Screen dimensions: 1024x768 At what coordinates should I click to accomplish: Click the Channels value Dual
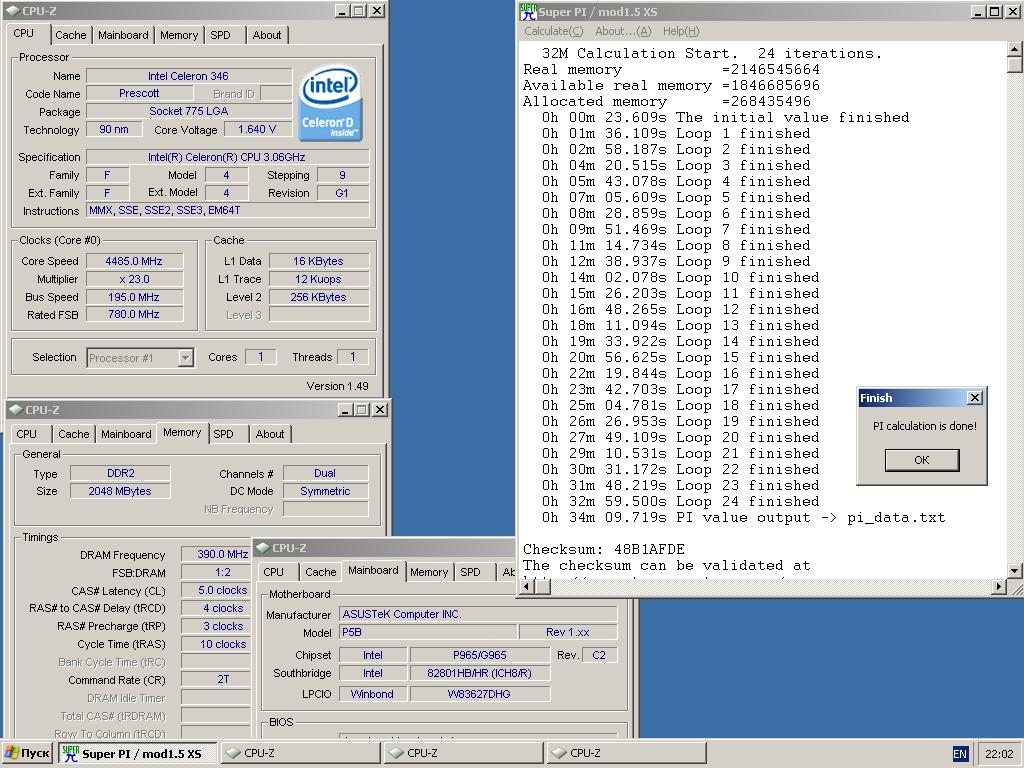point(325,473)
